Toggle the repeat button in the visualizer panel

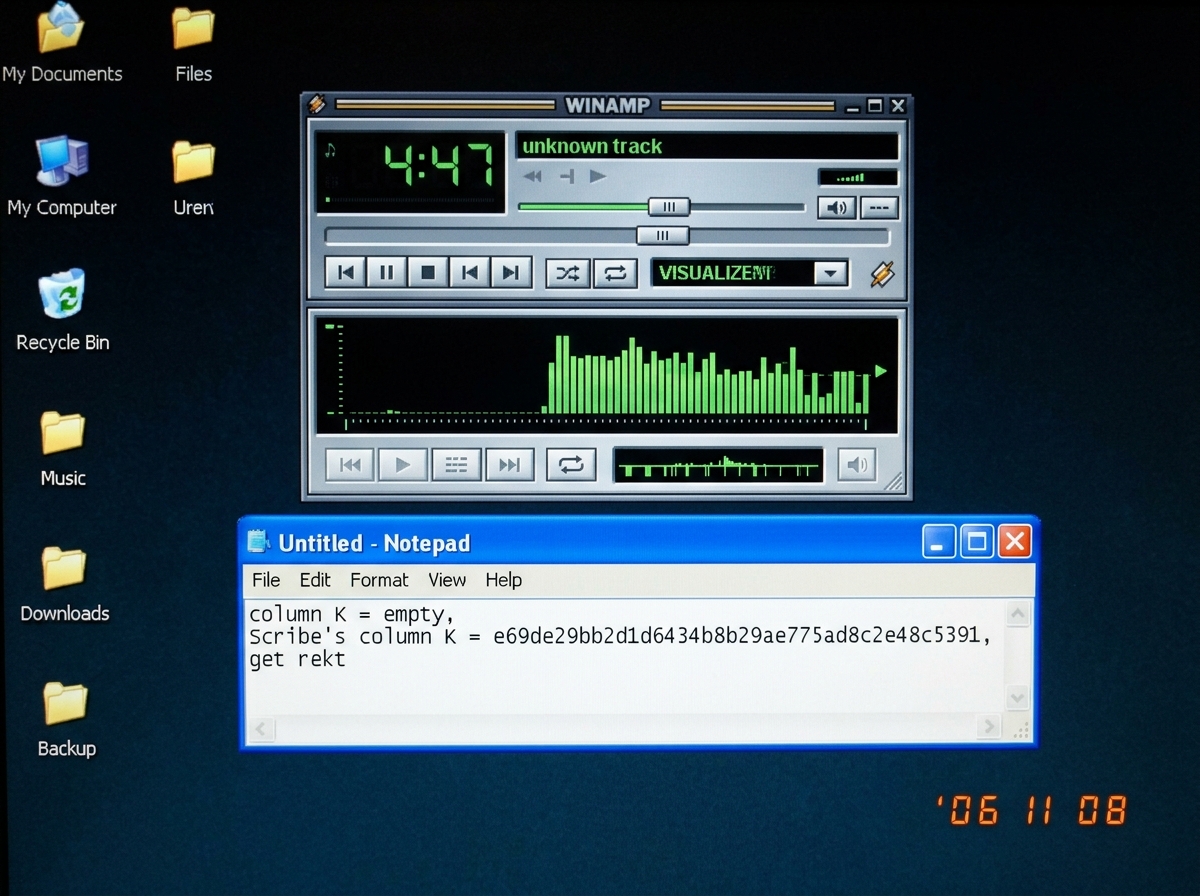571,464
